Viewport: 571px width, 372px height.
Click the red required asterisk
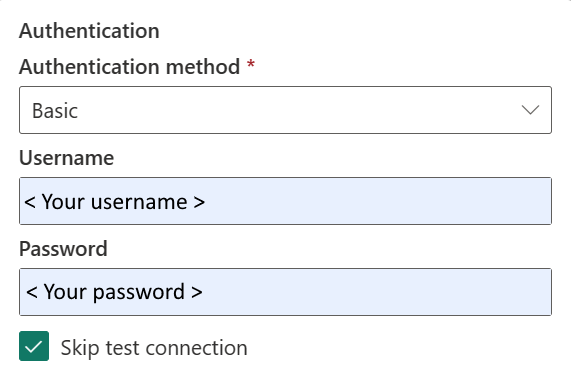(x=251, y=64)
